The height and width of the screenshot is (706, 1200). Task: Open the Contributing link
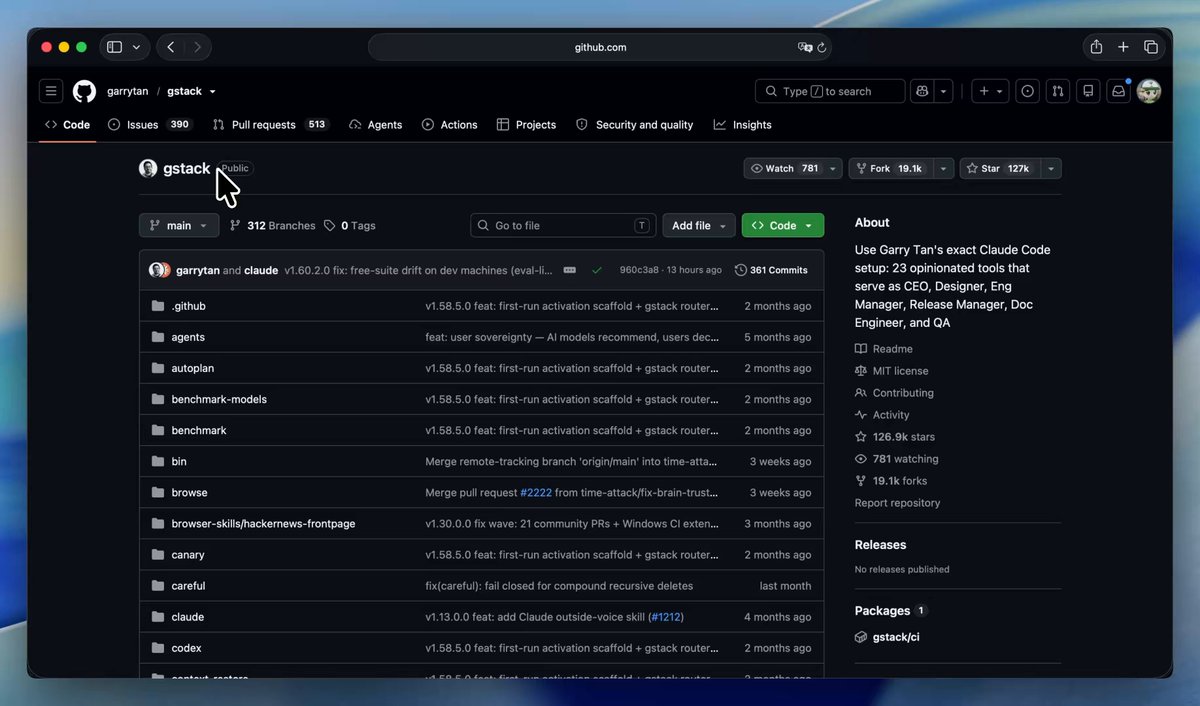tap(894, 393)
